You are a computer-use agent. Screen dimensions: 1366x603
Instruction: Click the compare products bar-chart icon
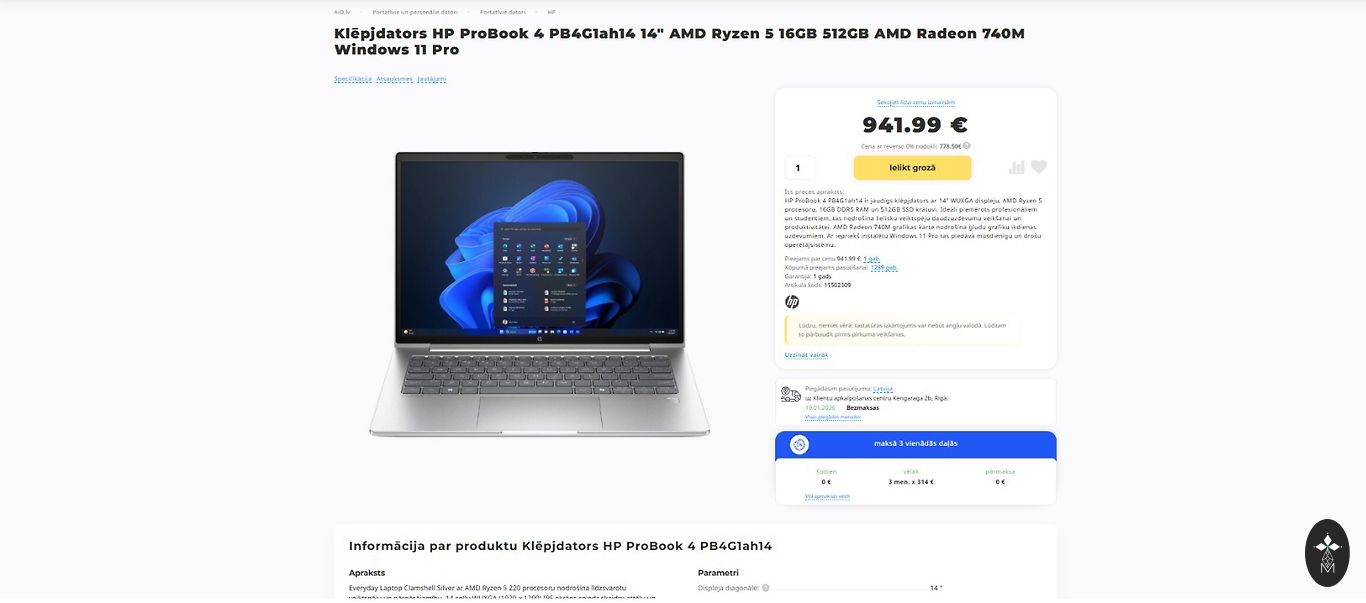[1017, 167]
